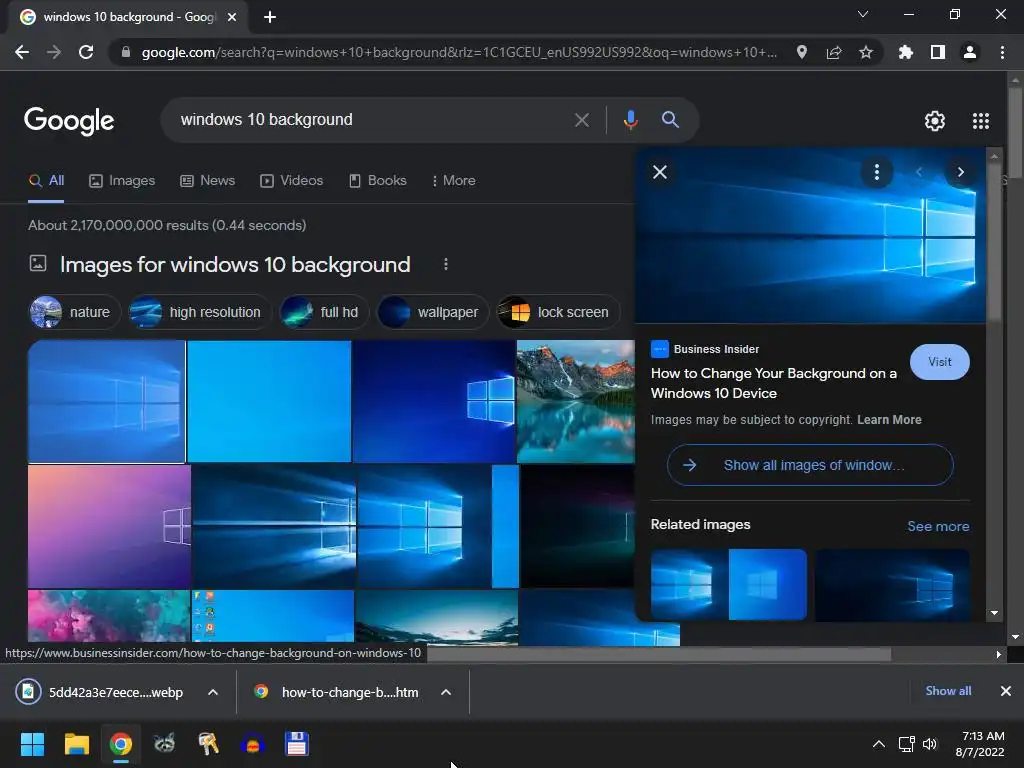Open the pink purple gradient wallpaper thumbnail
The width and height of the screenshot is (1024, 768).
pyautogui.click(x=109, y=526)
